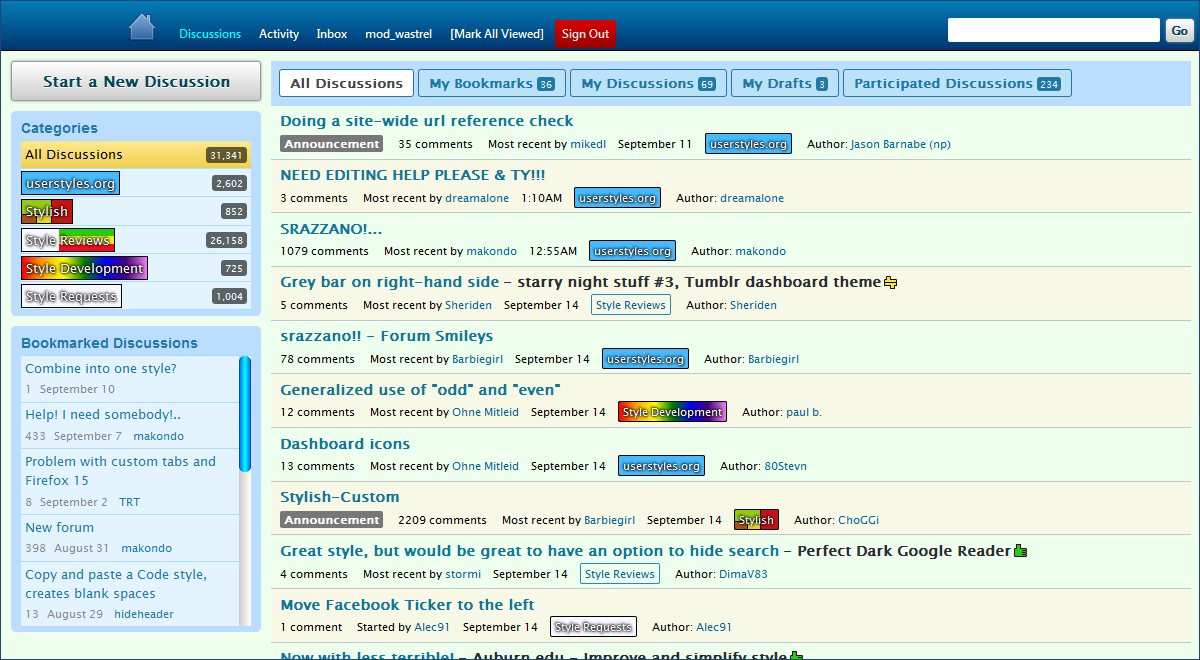Open 'Move Facebook Ticker to the left'
The width and height of the screenshot is (1200, 660).
tap(407, 605)
